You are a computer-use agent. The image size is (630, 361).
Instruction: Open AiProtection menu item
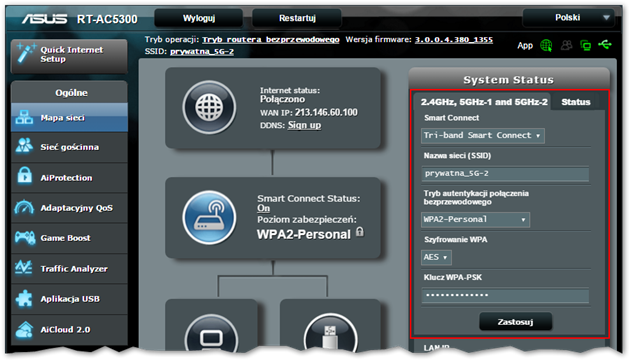click(70, 178)
